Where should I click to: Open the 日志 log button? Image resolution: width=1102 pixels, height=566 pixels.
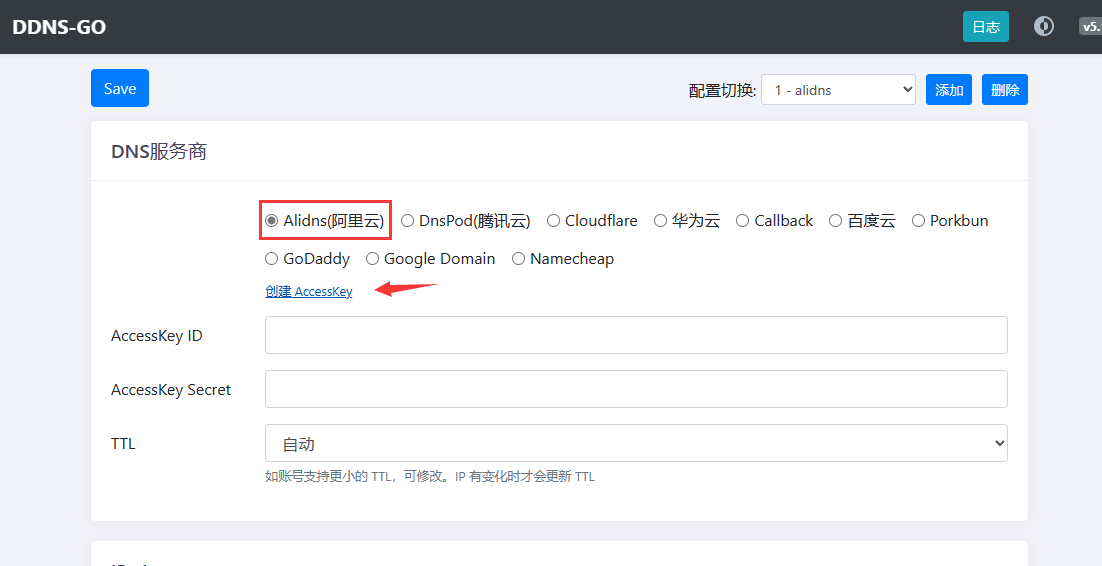pyautogui.click(x=985, y=27)
